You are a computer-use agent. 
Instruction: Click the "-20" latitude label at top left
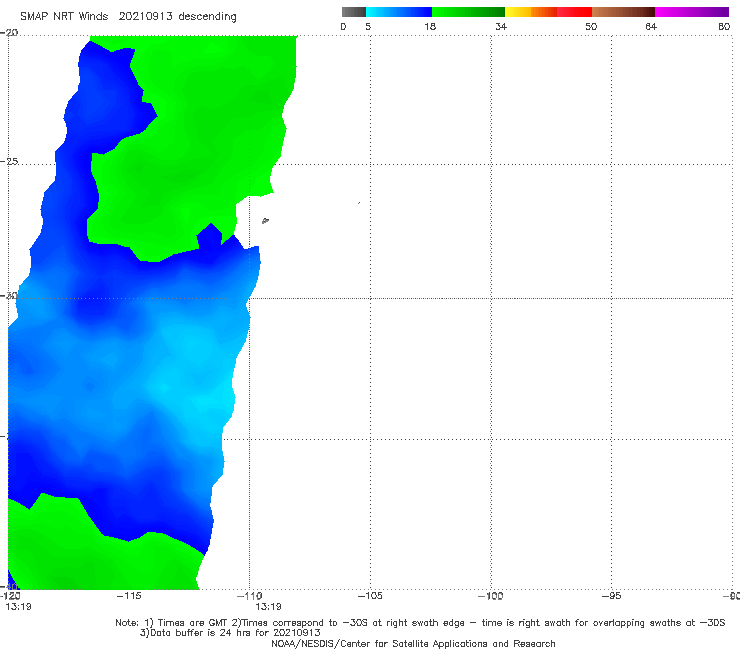coord(9,33)
